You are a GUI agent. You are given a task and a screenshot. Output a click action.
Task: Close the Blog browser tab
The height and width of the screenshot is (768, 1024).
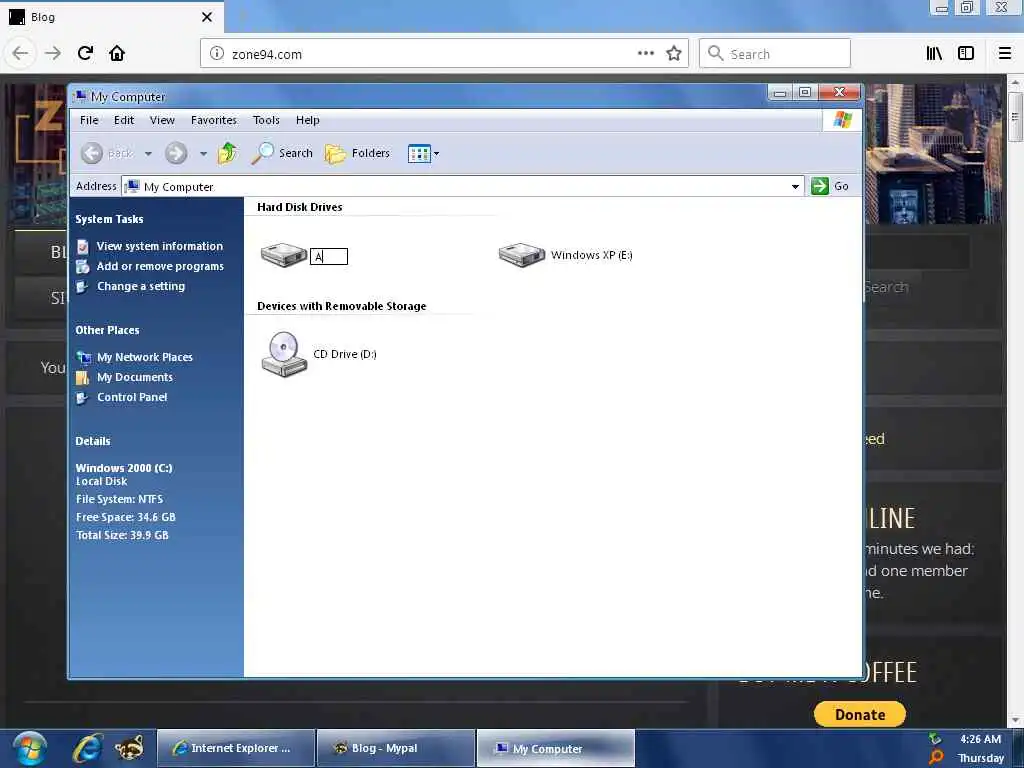[x=207, y=17]
